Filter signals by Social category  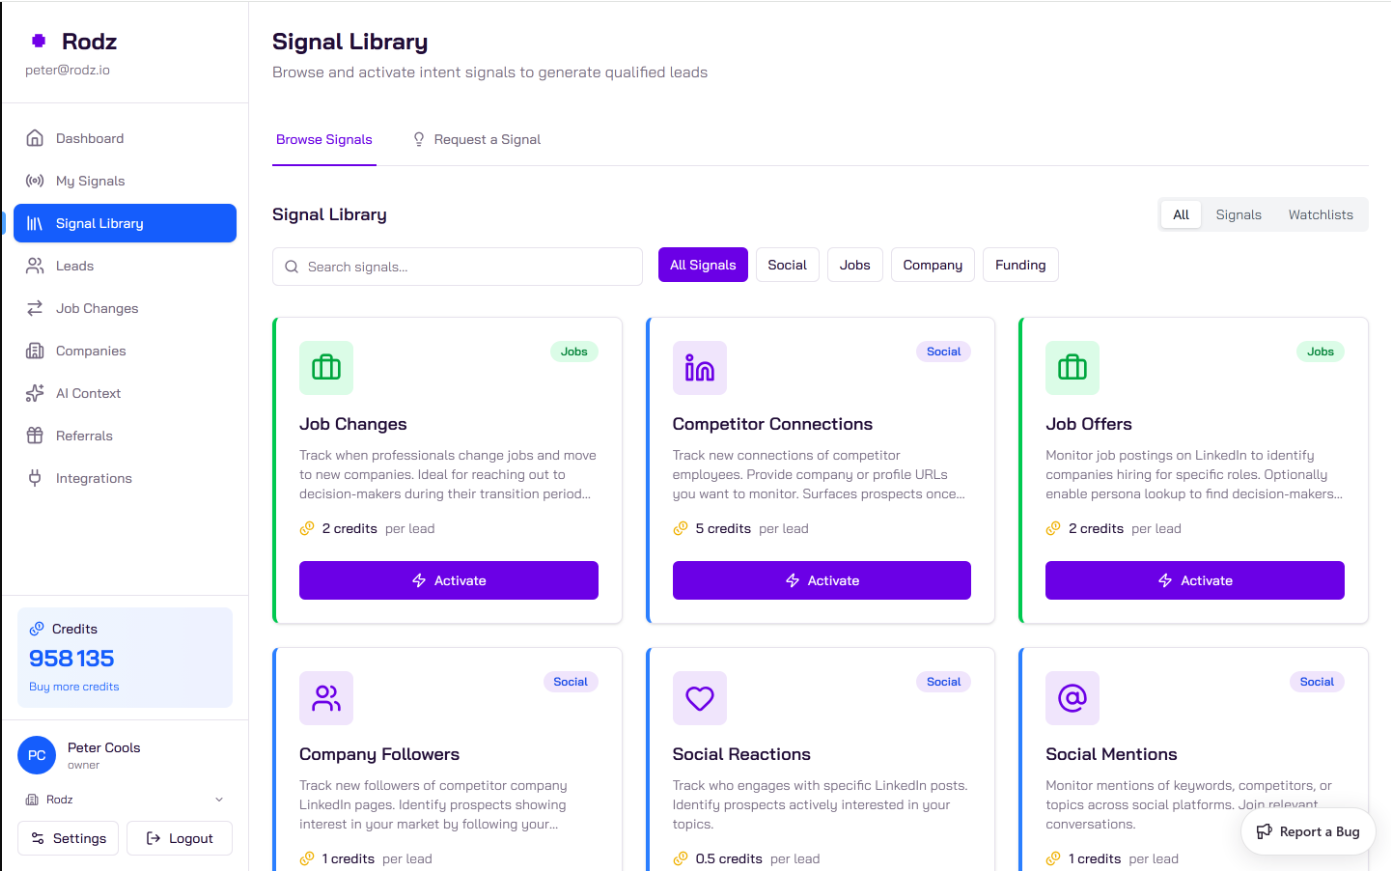click(787, 265)
